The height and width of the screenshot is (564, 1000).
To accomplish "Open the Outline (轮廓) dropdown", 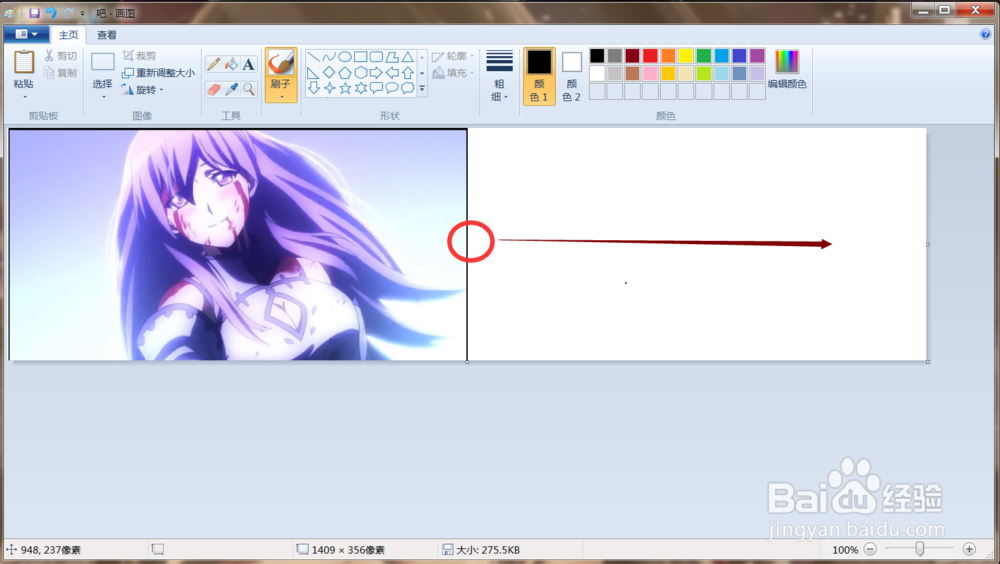I will pos(453,56).
